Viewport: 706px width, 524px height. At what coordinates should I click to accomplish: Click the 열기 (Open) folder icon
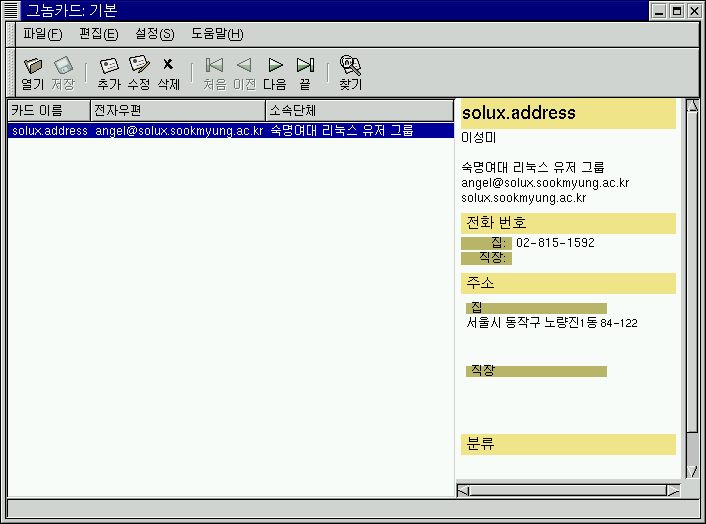(x=33, y=66)
